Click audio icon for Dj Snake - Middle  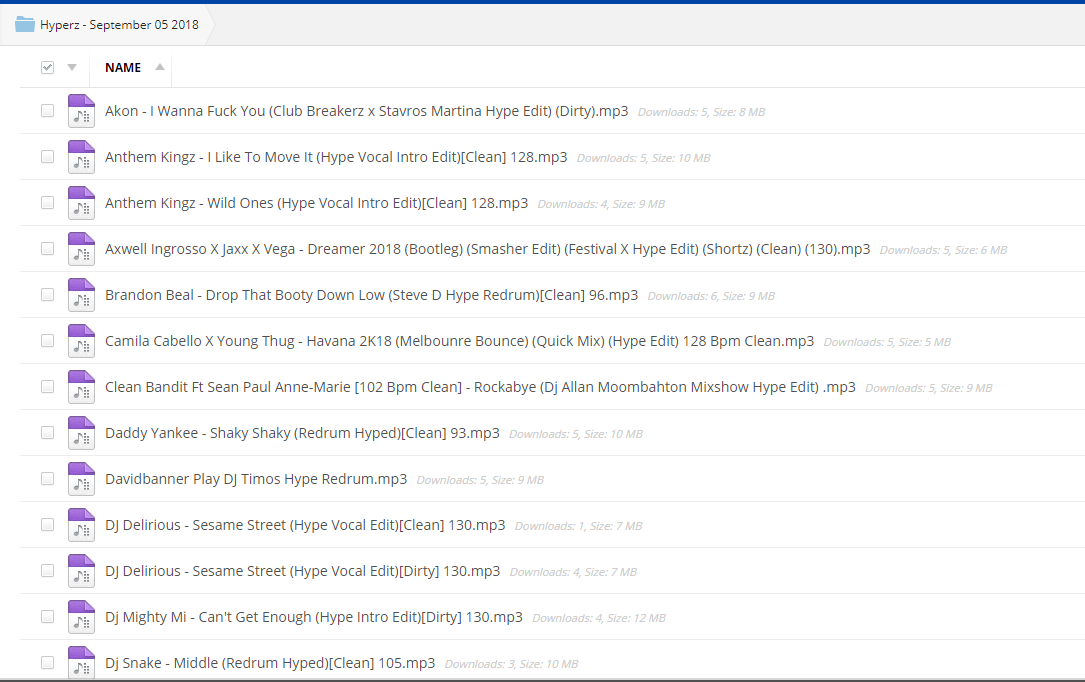[81, 663]
